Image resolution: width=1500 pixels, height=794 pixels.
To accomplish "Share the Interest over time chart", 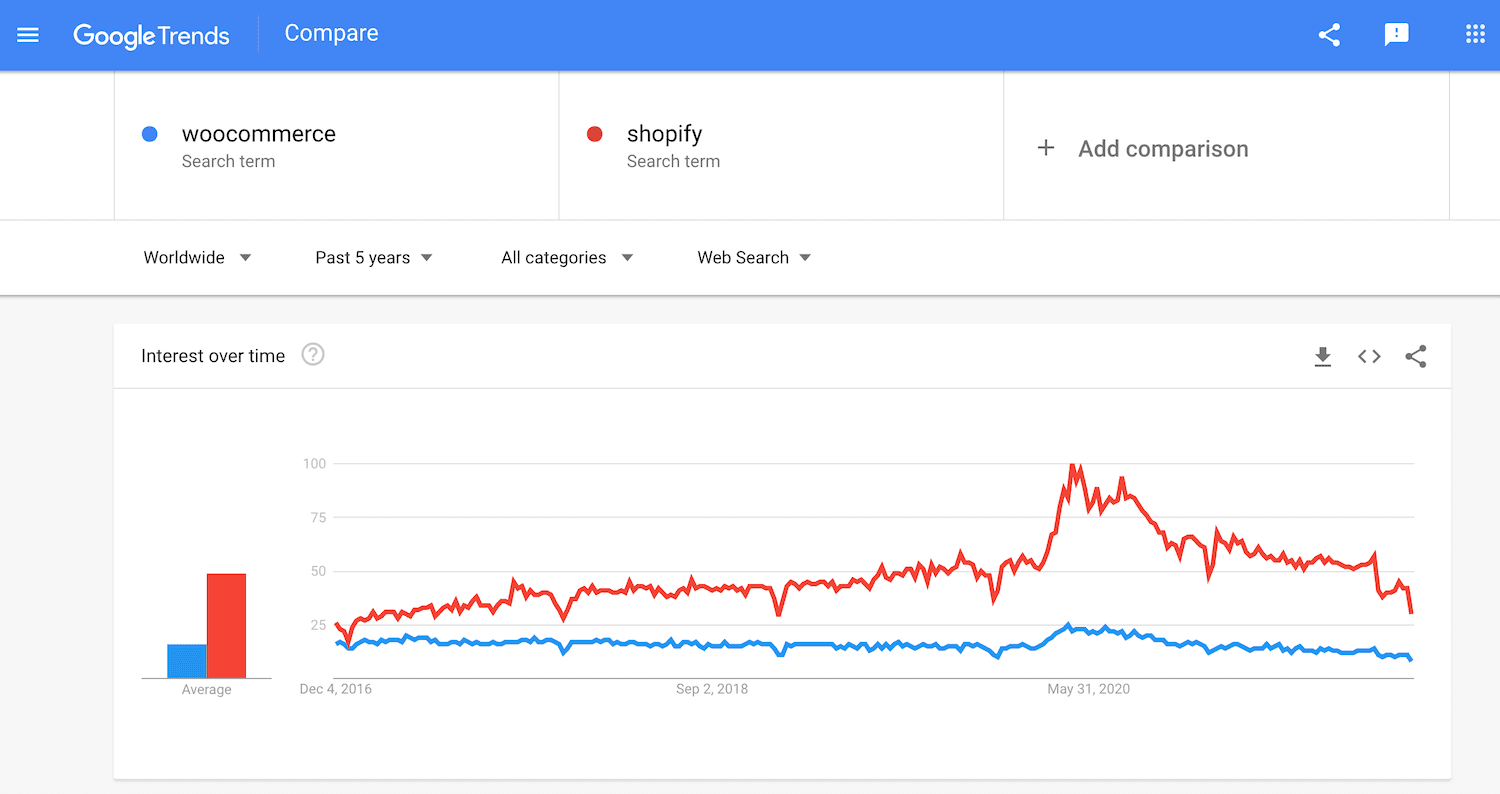I will pos(1416,355).
